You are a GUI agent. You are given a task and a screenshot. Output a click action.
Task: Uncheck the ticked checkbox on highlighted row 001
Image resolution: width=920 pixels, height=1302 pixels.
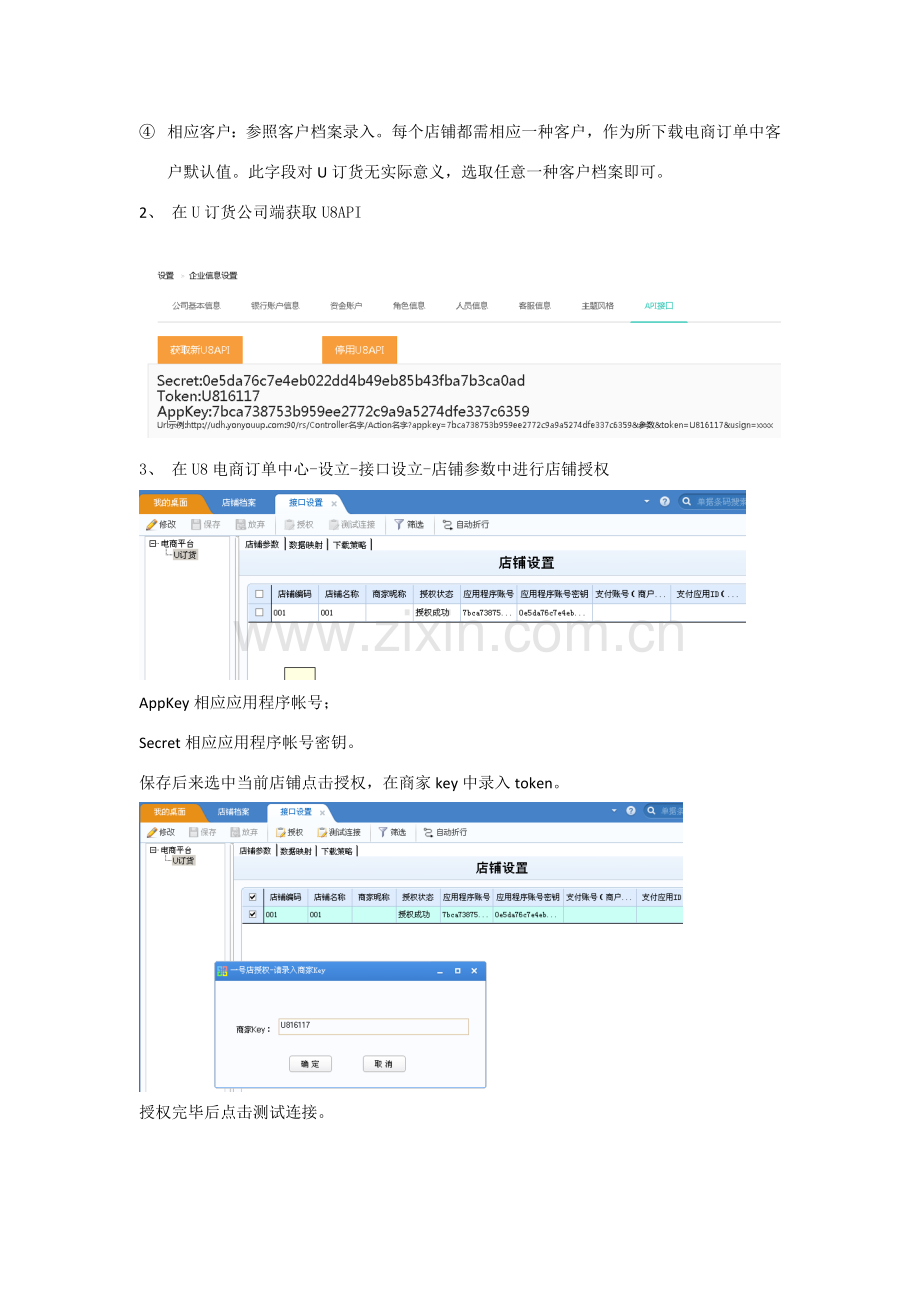[x=252, y=914]
